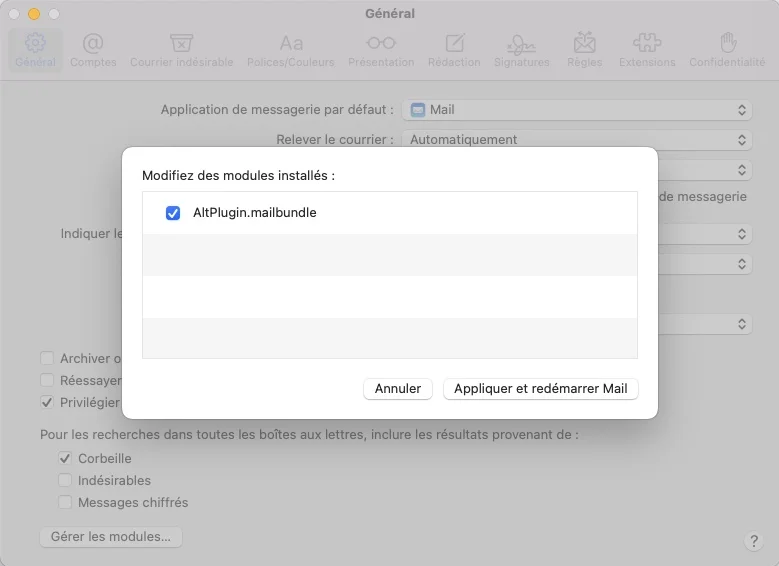Select AltPlugin.mailbundle row text
The height and width of the screenshot is (566, 779).
255,213
